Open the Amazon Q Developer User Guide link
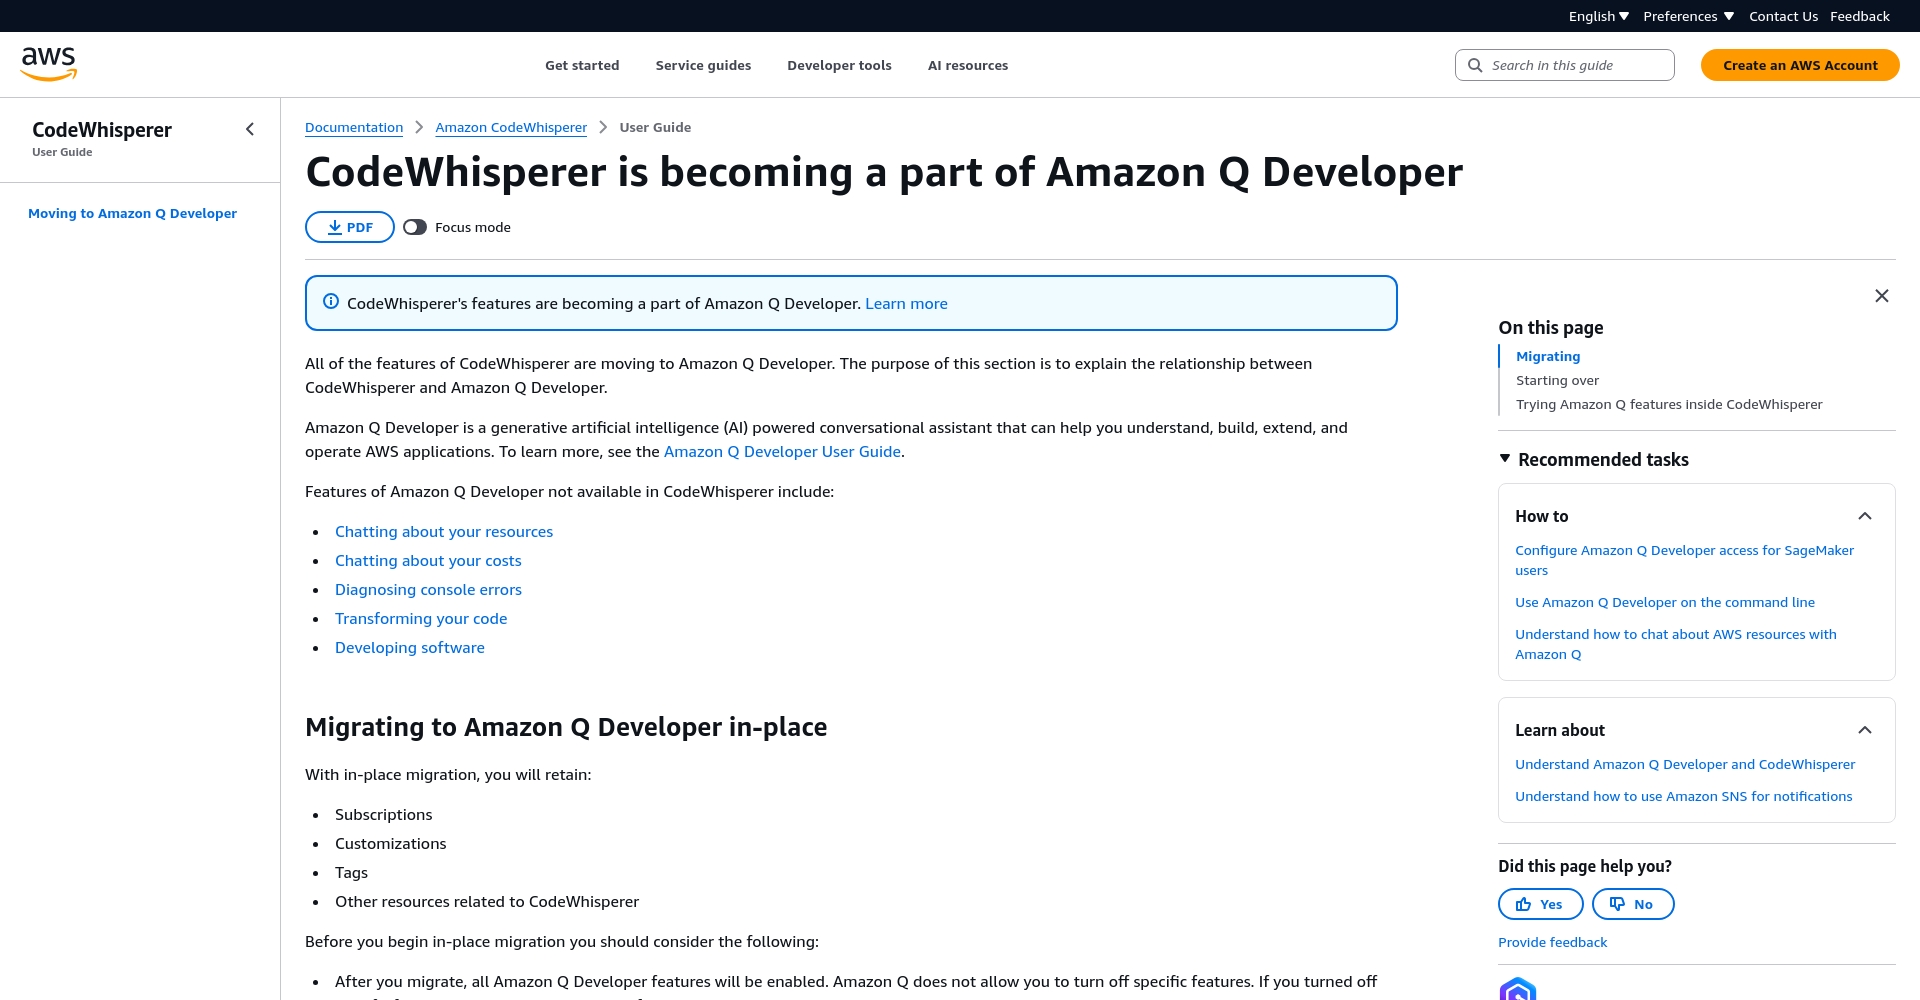1920x1000 pixels. pyautogui.click(x=782, y=451)
